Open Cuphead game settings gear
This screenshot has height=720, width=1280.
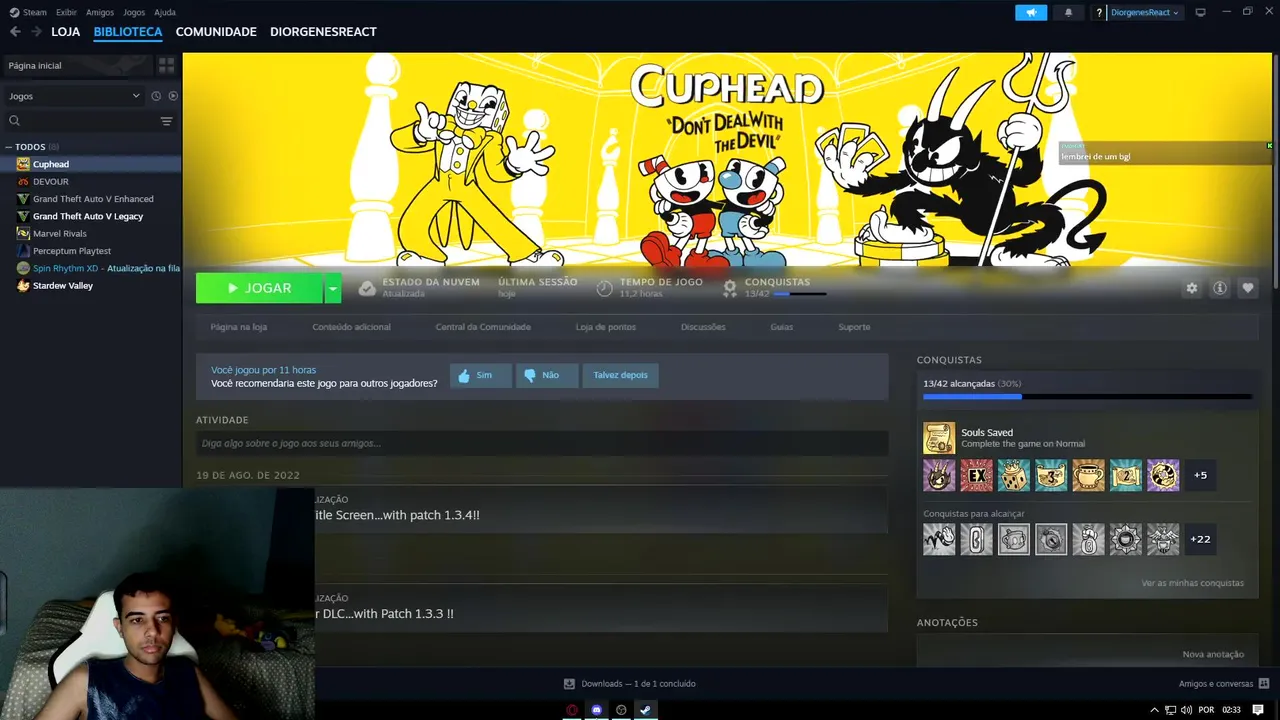click(x=1191, y=288)
